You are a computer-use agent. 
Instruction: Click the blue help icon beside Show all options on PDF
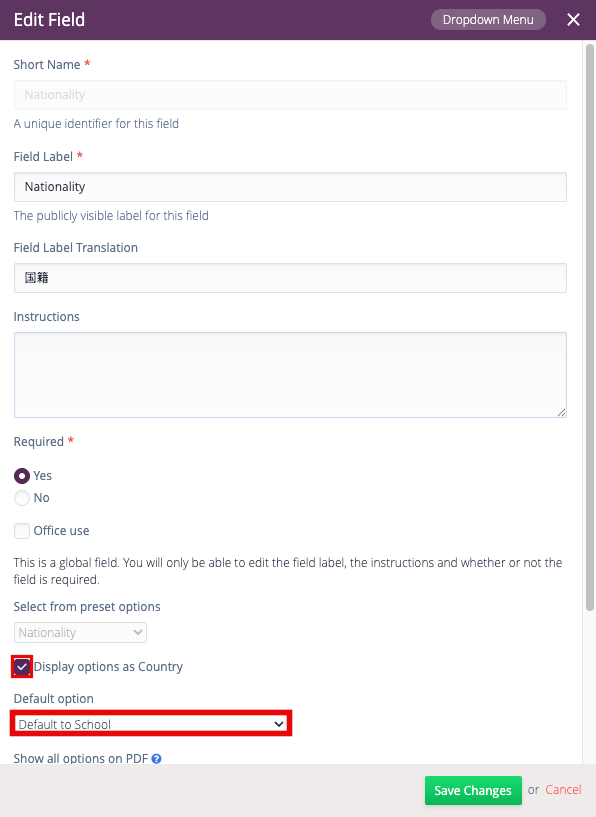coord(156,759)
